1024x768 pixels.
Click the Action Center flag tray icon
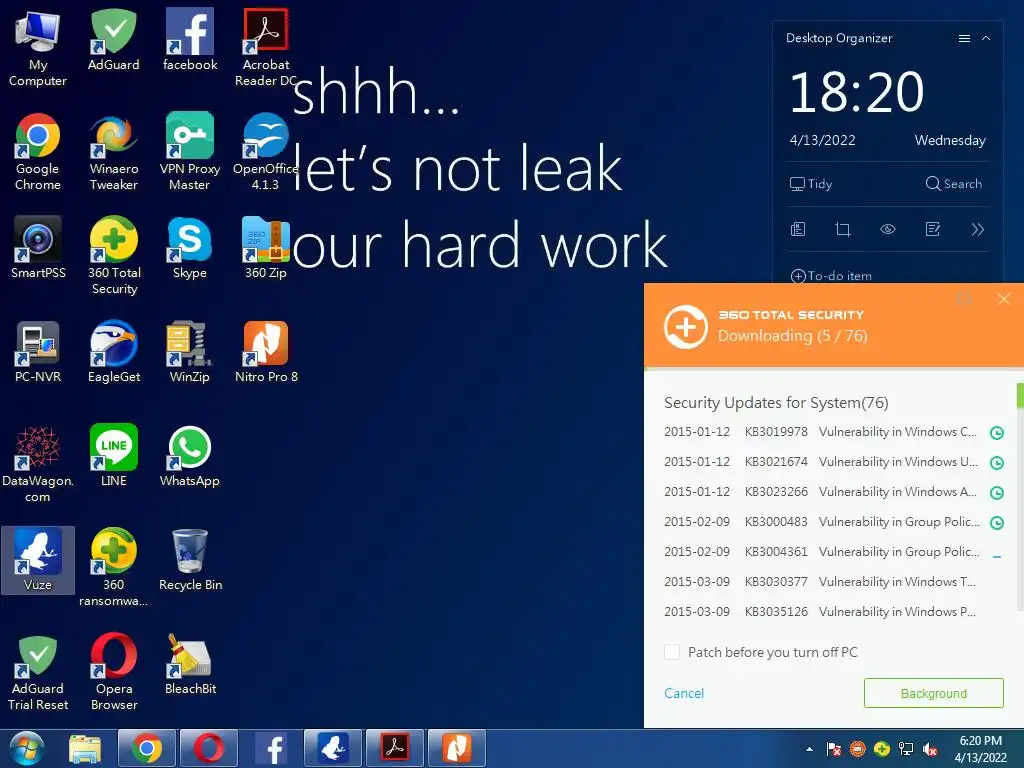click(833, 749)
